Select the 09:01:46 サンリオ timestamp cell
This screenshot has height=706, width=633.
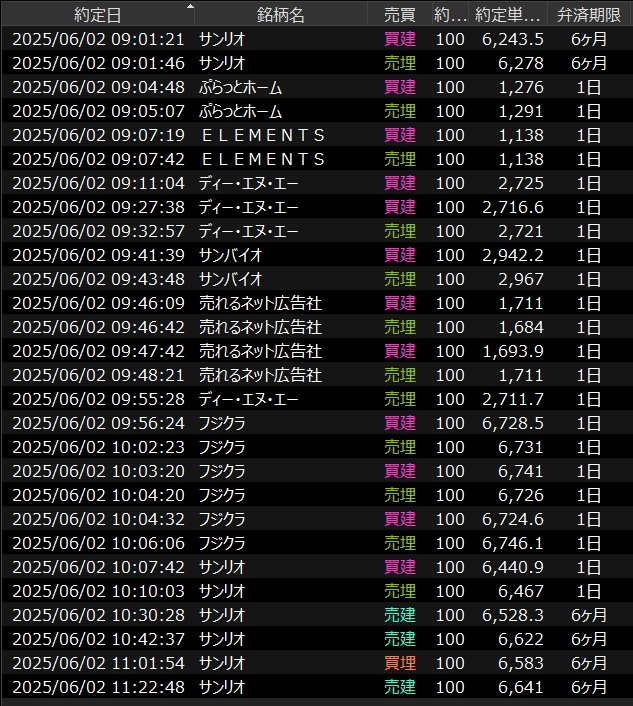(98, 63)
